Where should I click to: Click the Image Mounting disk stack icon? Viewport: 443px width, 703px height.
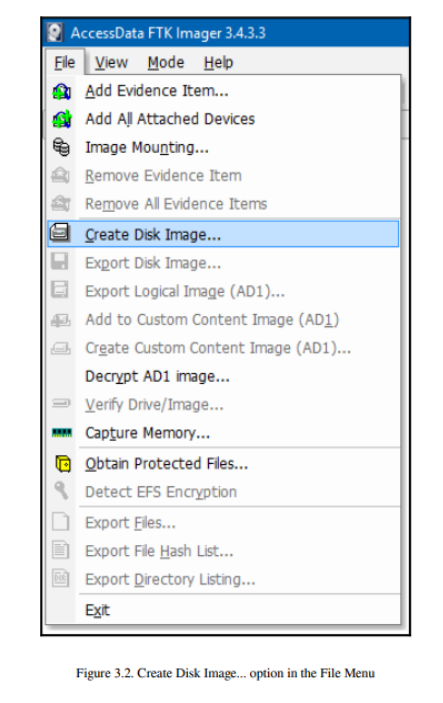pos(61,147)
